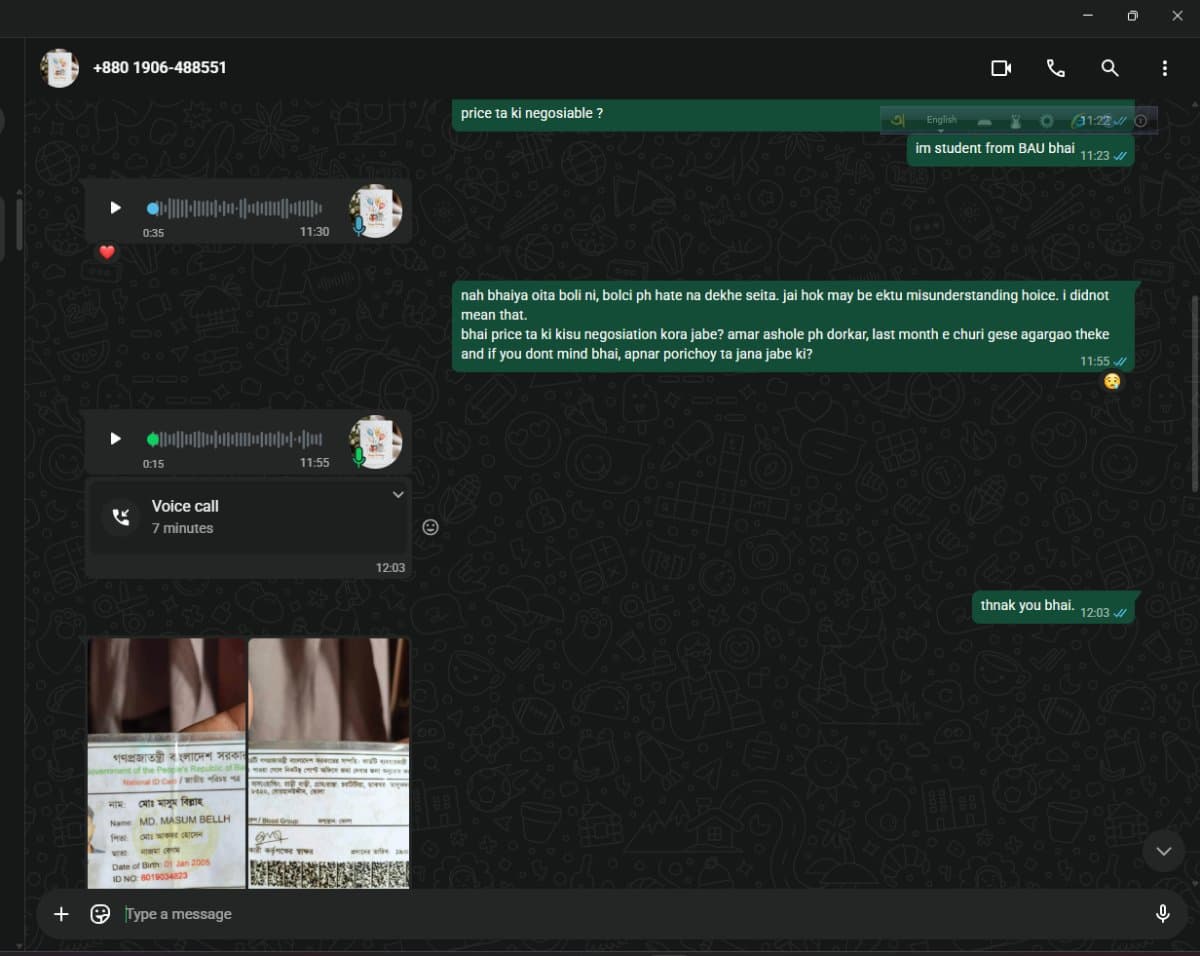The image size is (1200, 956).
Task: Minimize the WhatsApp window
Action: (x=1087, y=16)
